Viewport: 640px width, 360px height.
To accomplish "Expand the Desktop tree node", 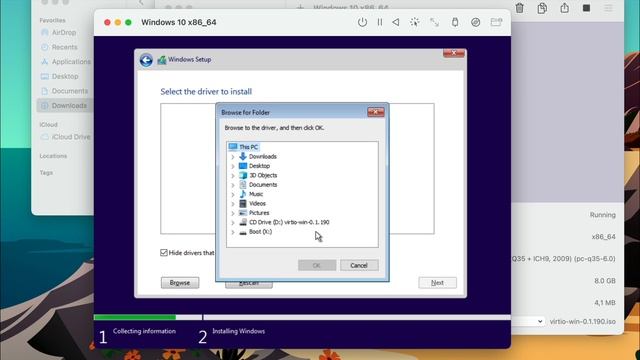I will tap(233, 166).
